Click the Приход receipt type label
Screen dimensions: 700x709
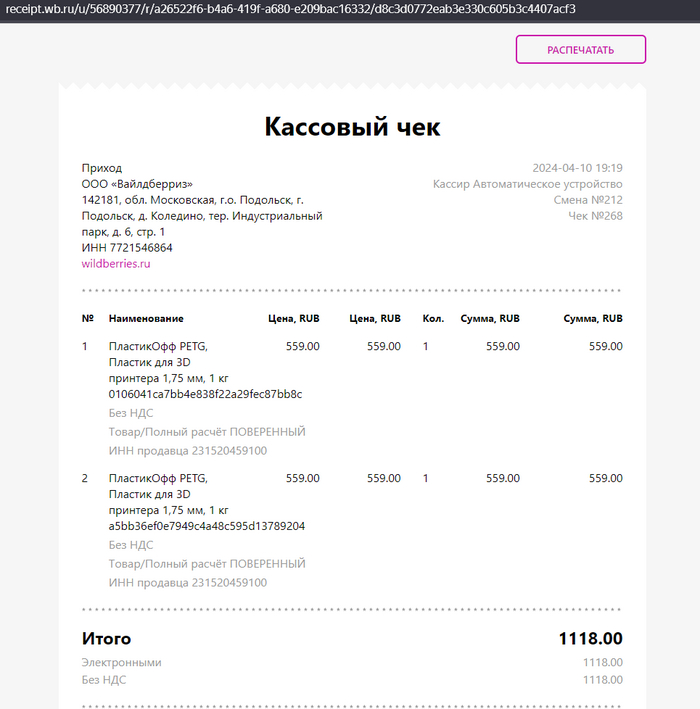(x=102, y=168)
